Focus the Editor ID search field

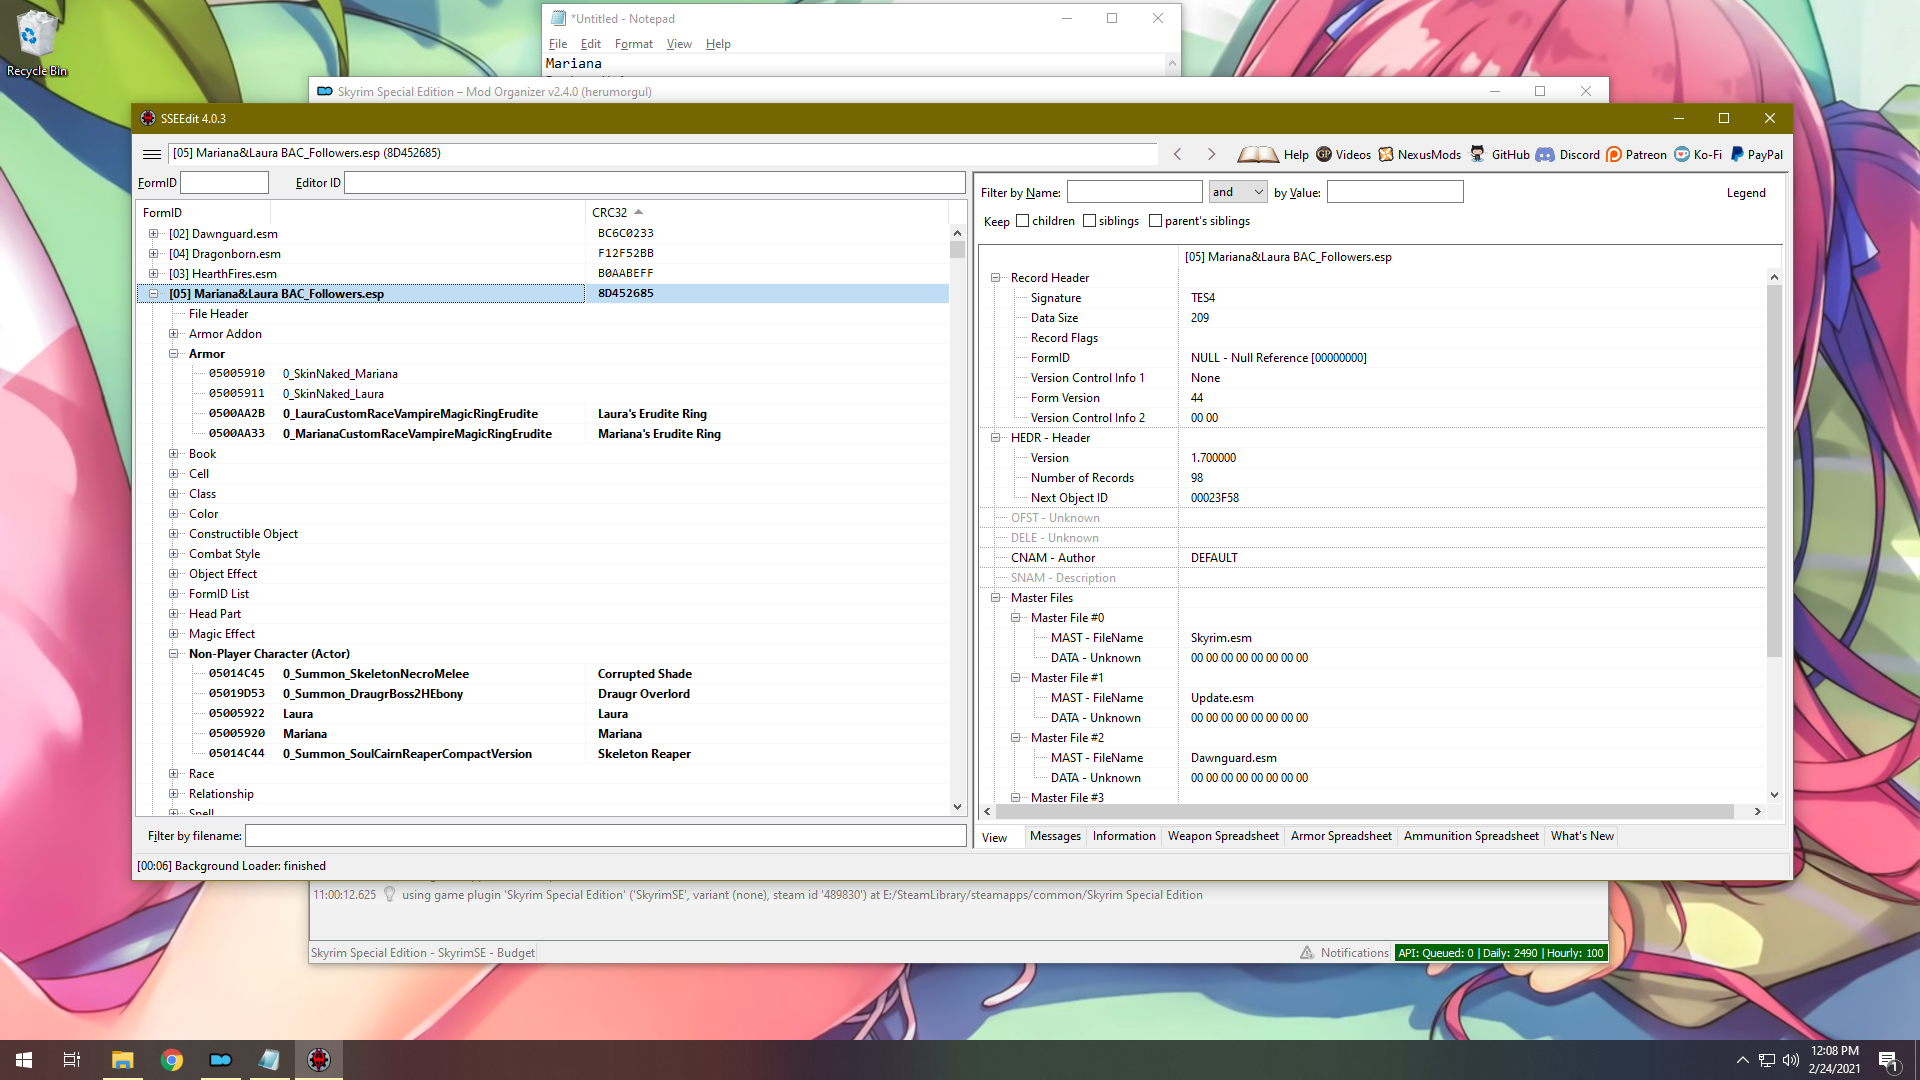point(655,183)
